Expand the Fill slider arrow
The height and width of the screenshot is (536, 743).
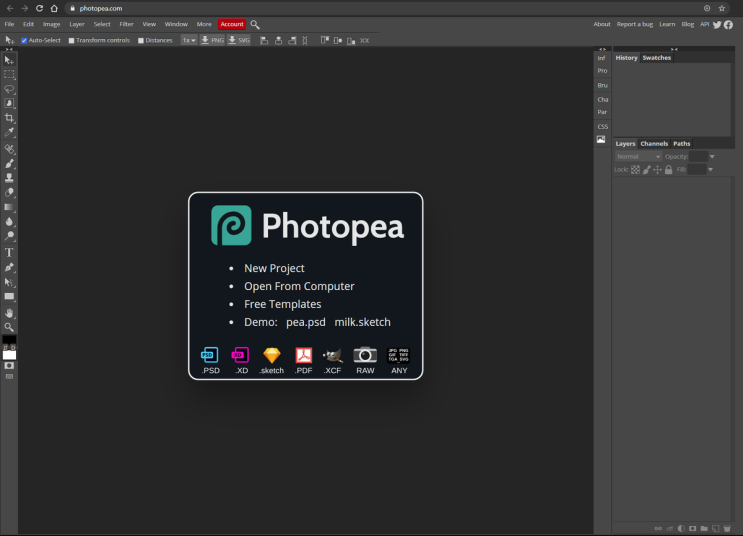(710, 170)
